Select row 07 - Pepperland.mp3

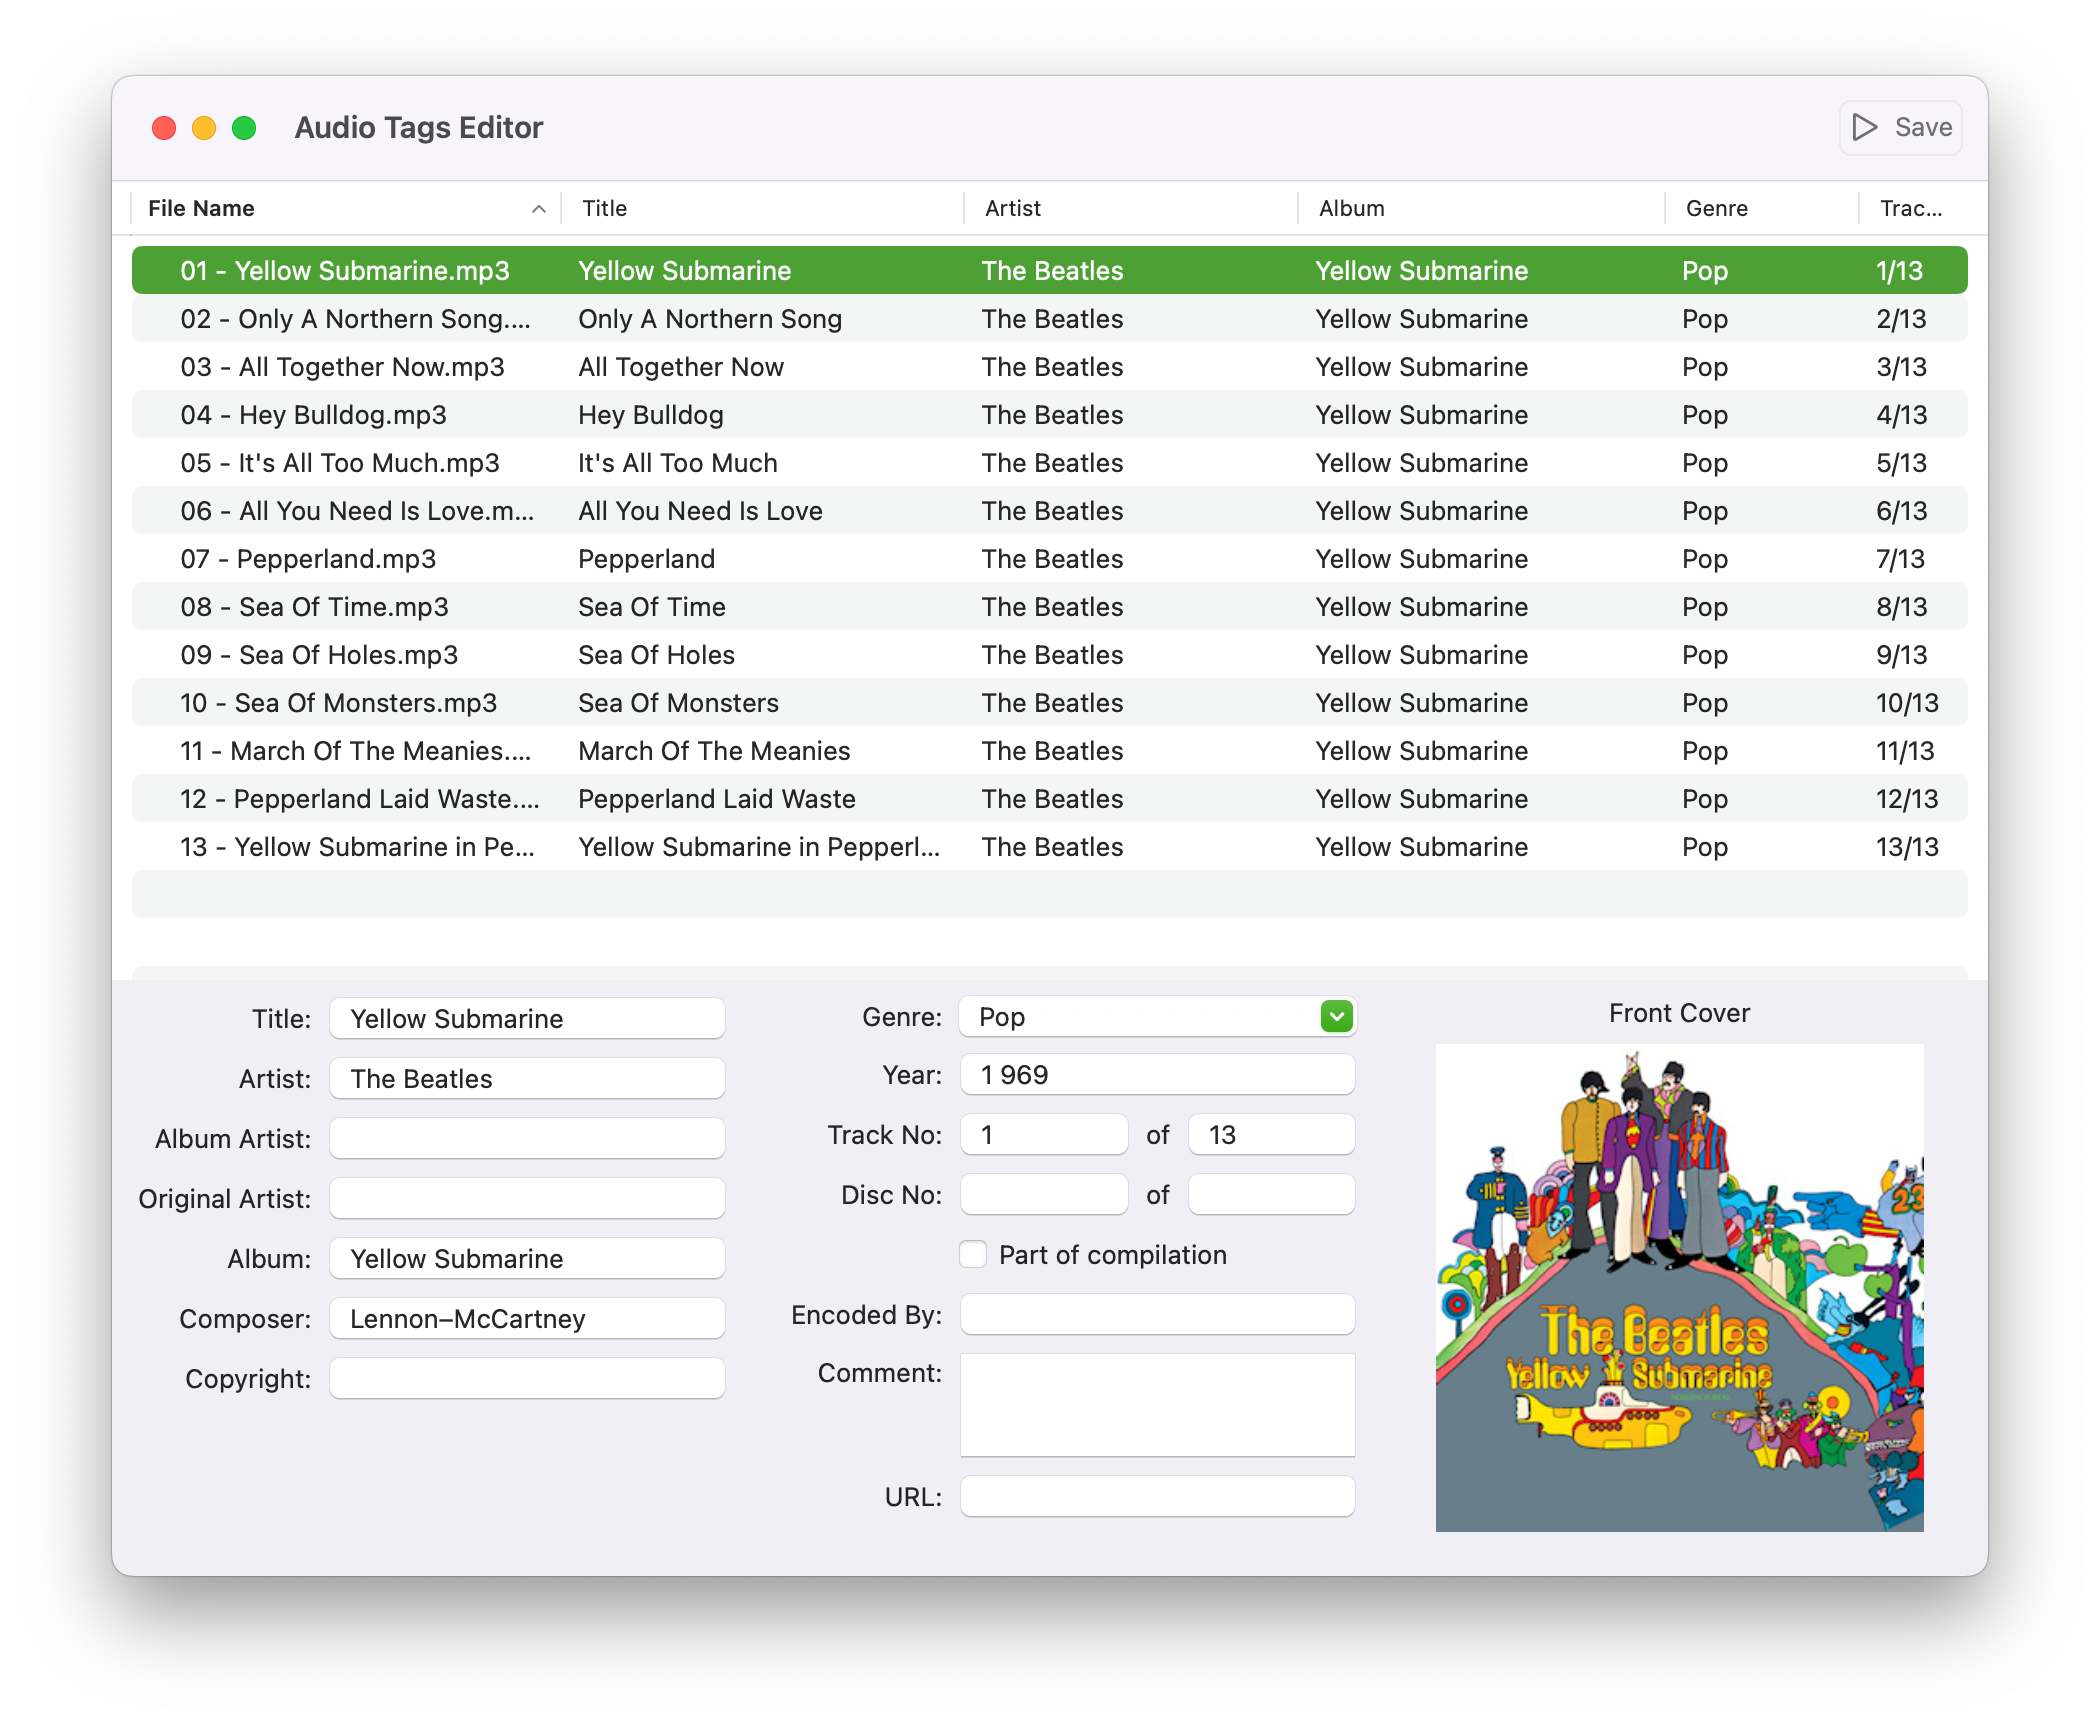[1049, 558]
